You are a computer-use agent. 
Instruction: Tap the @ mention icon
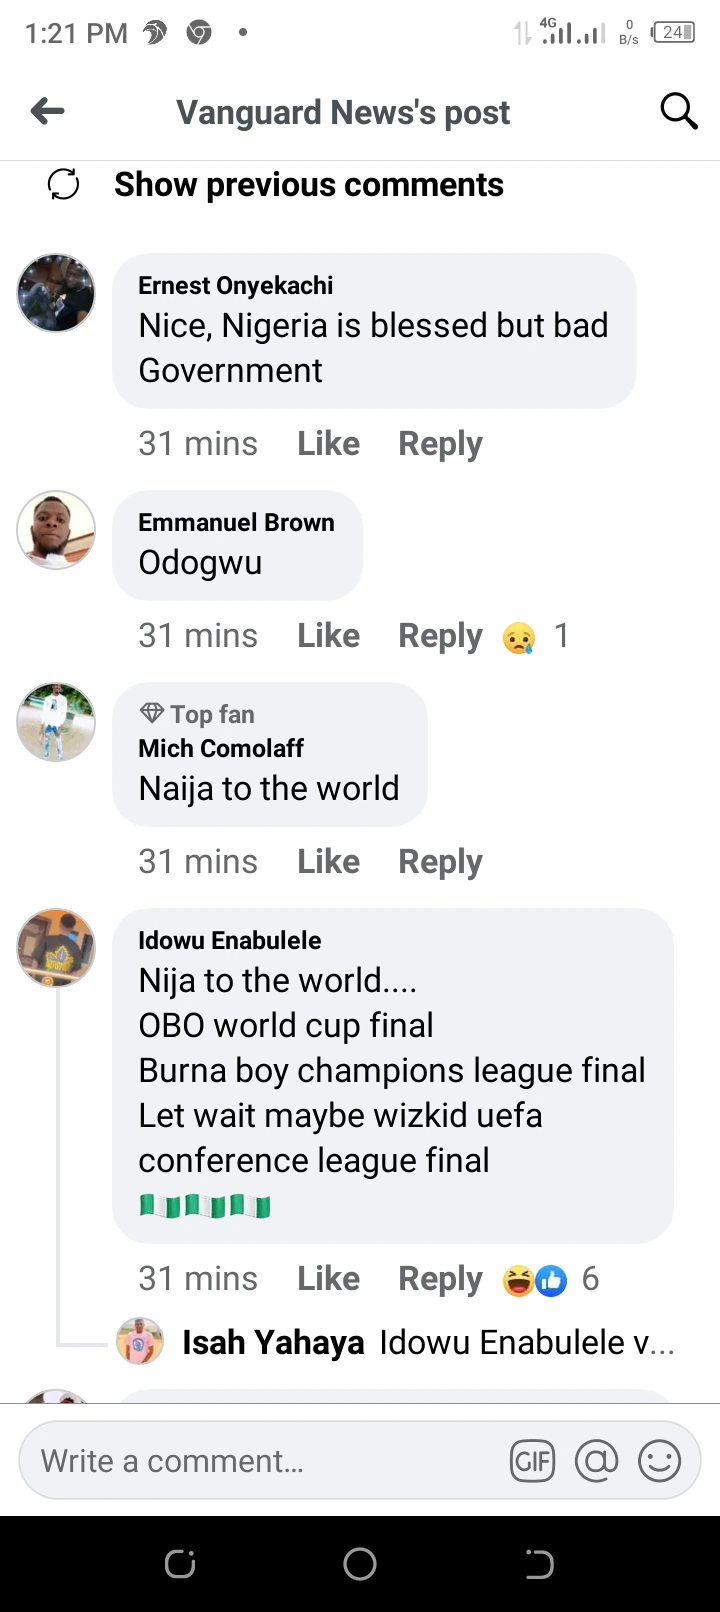click(x=596, y=1461)
